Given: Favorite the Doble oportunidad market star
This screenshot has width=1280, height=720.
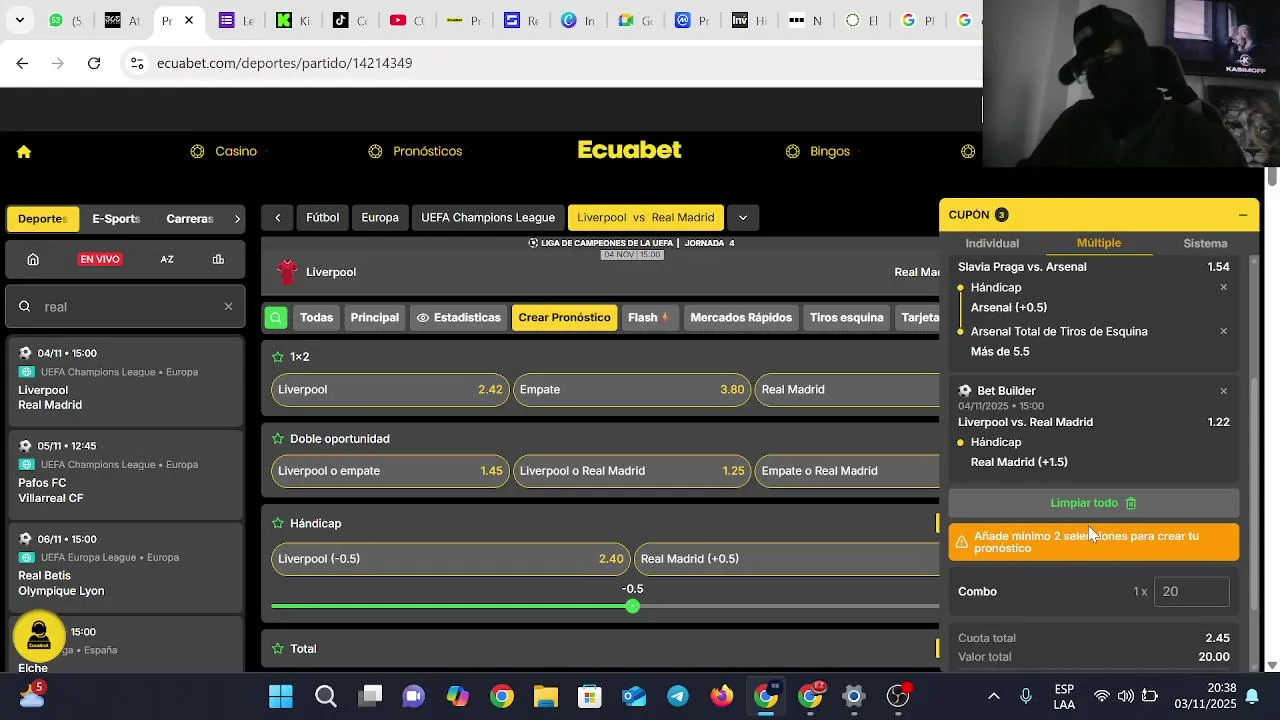Looking at the screenshot, I should click(278, 439).
